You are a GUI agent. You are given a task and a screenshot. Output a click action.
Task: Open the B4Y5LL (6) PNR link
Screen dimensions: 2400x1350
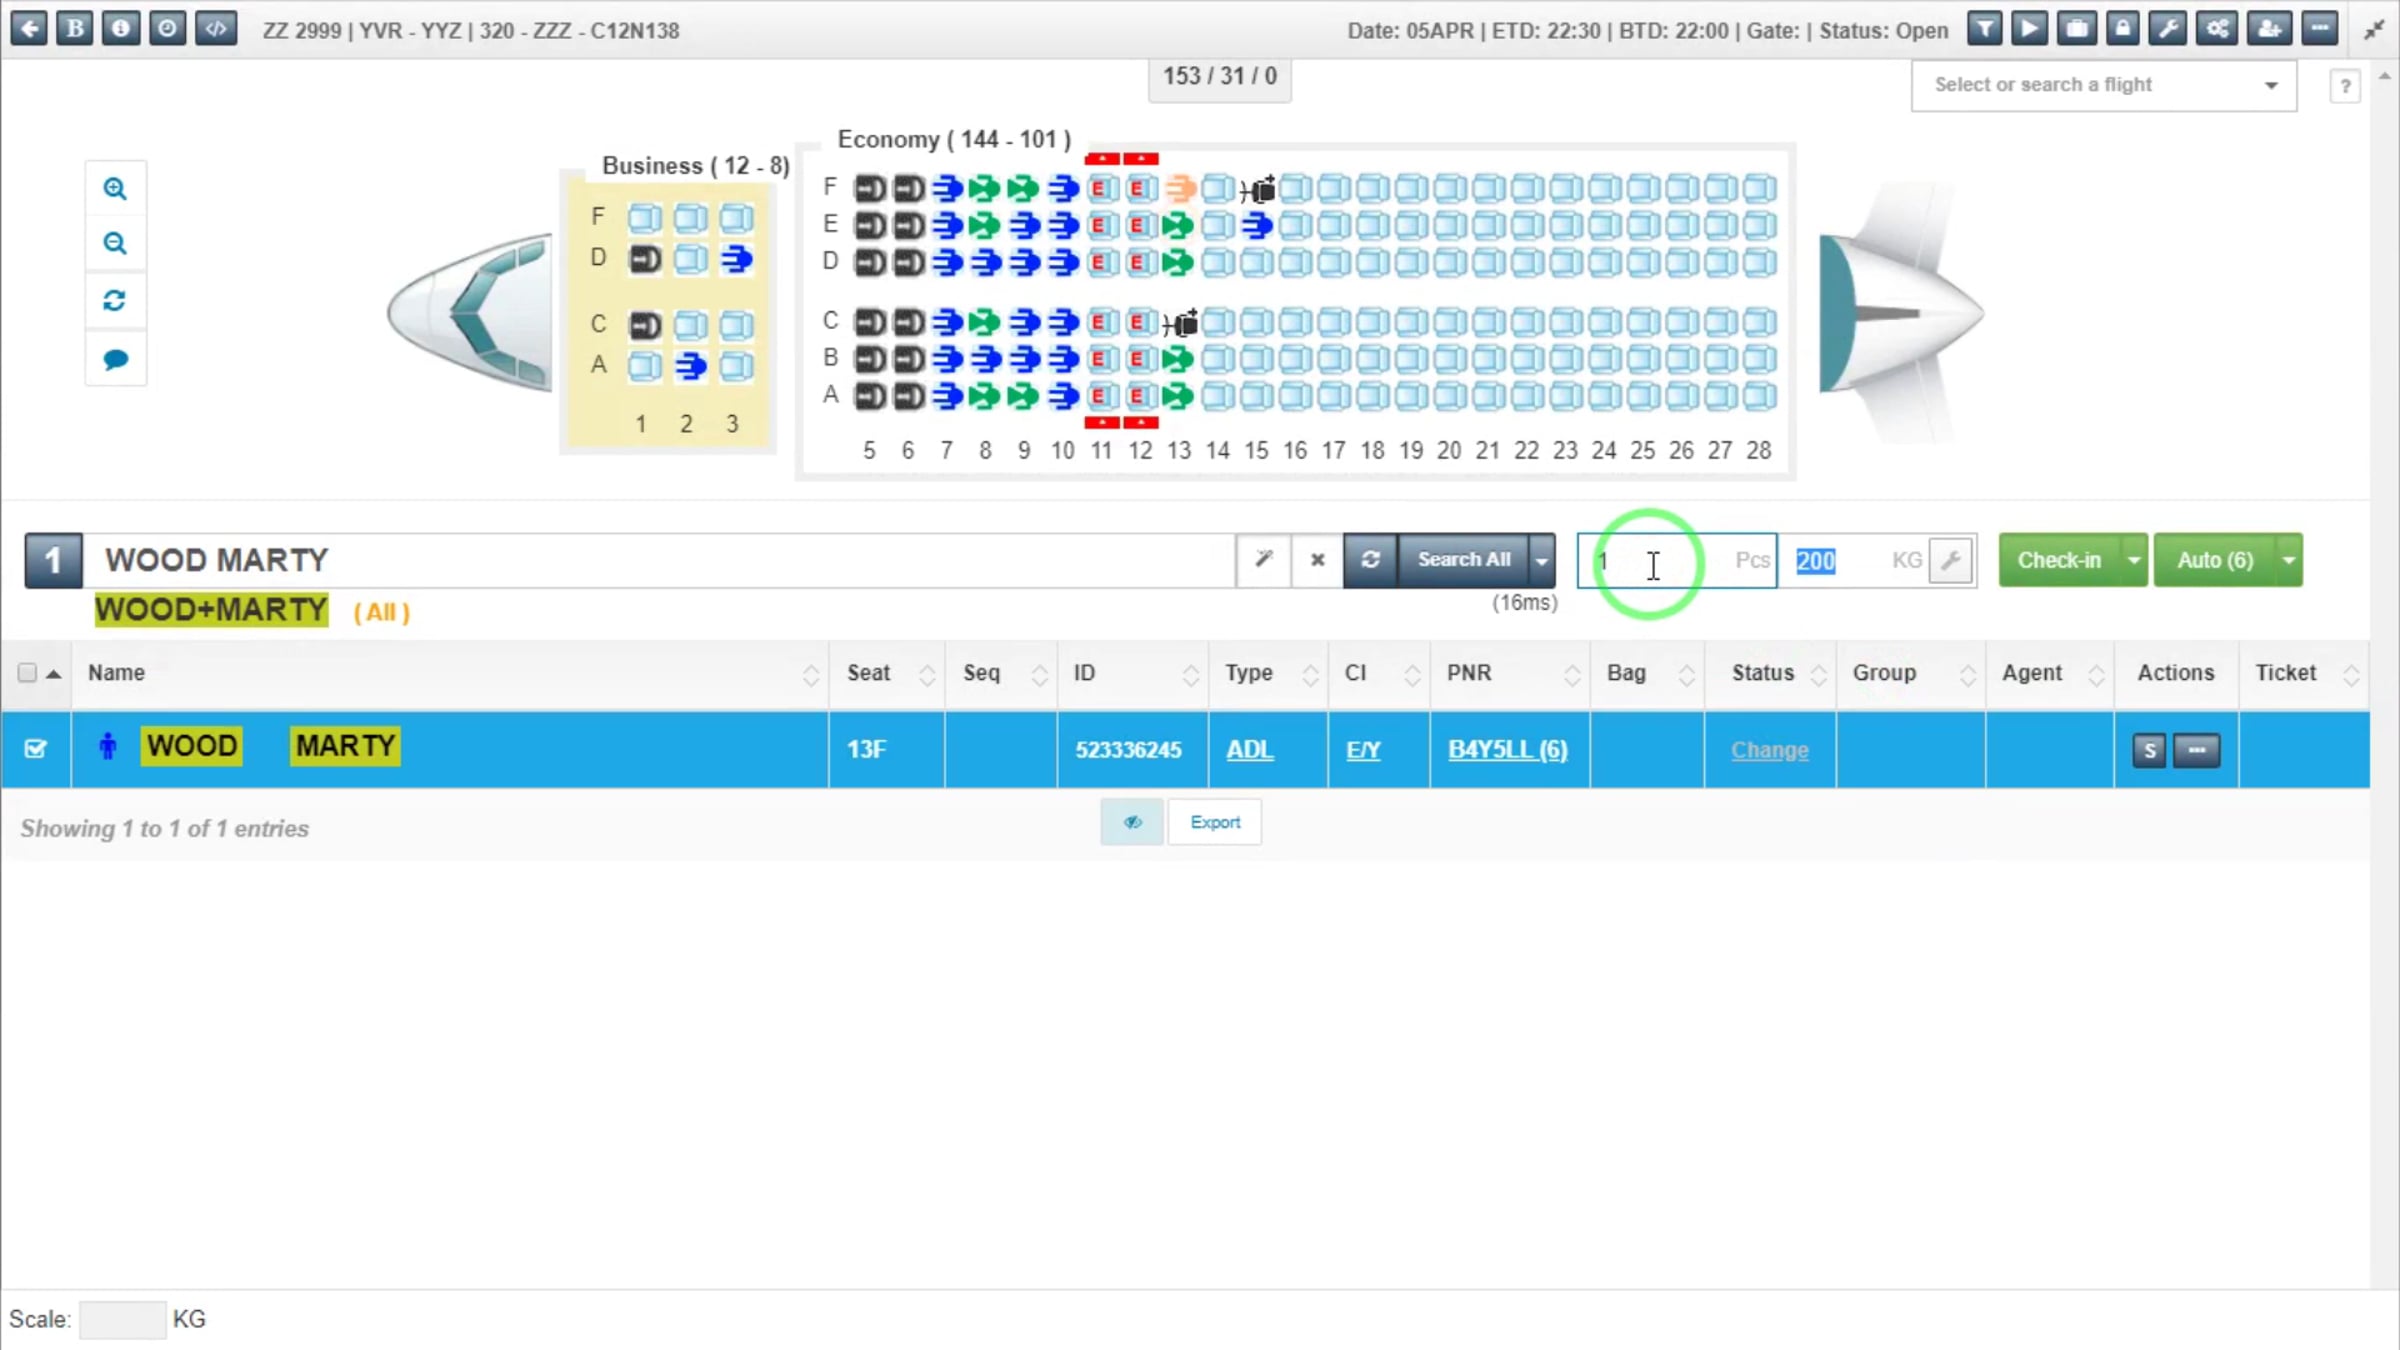click(x=1507, y=749)
